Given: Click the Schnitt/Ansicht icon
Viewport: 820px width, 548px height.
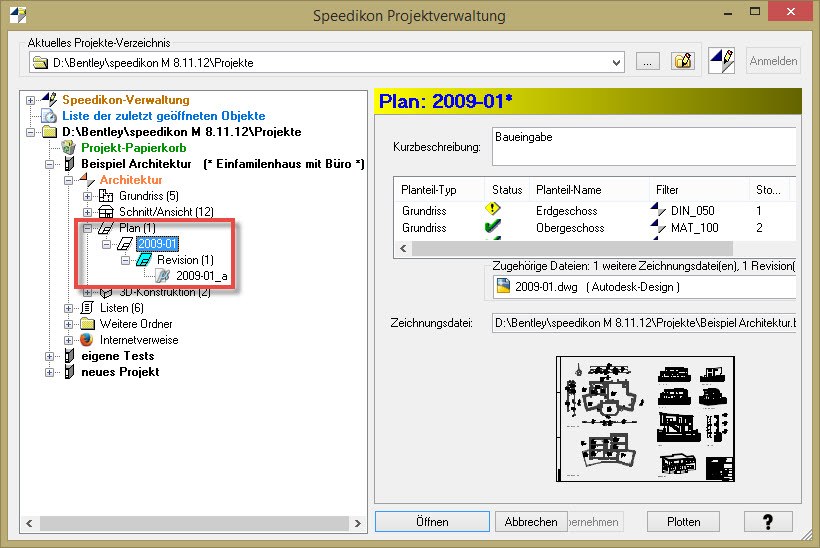Looking at the screenshot, I should (106, 212).
